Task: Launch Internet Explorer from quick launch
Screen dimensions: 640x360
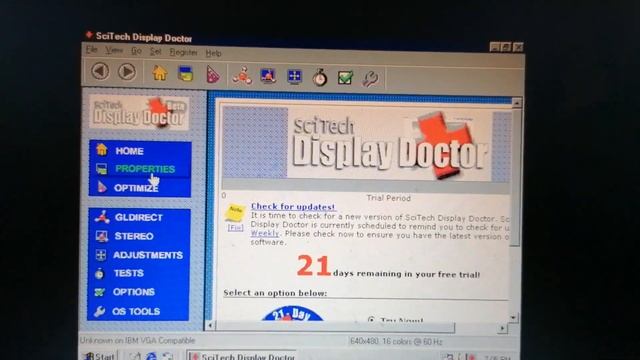Action: click(151, 356)
